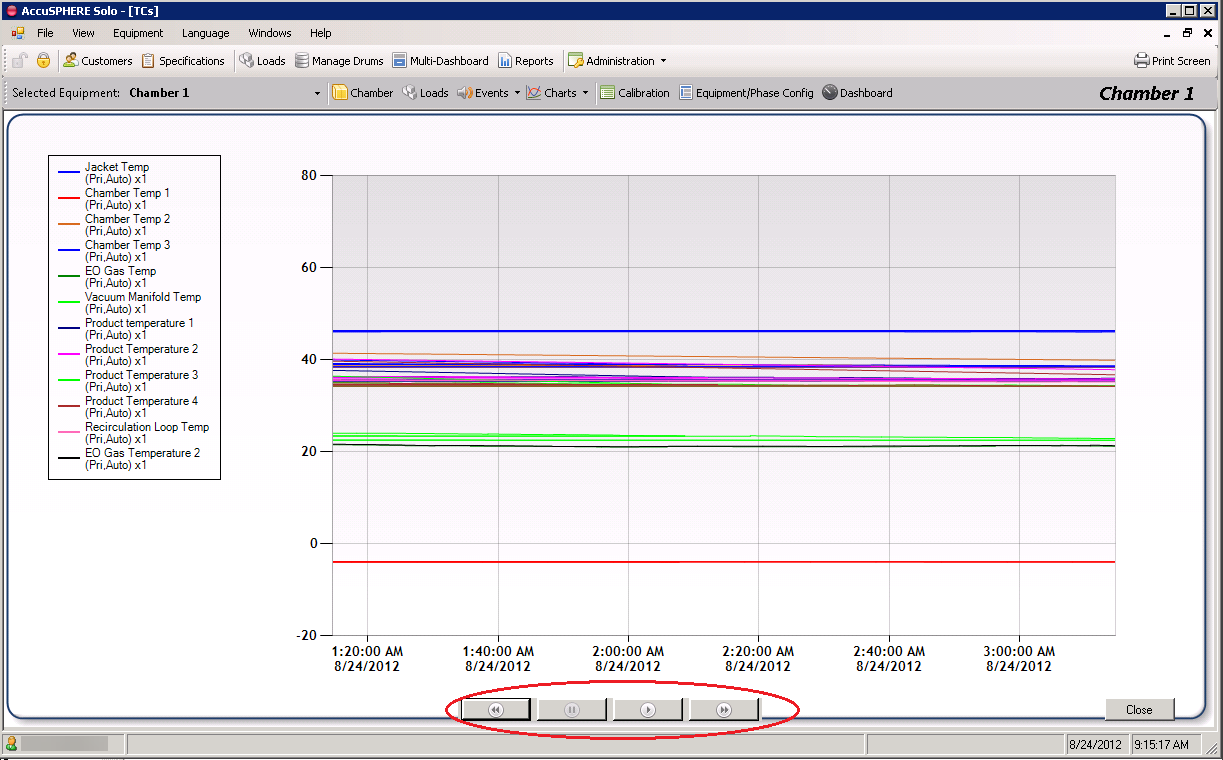The width and height of the screenshot is (1223, 760).
Task: Open the Language menu
Action: pos(205,33)
